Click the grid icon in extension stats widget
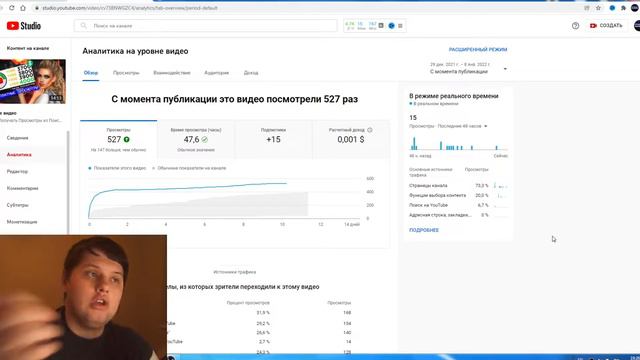This screenshot has width=640, height=360. [381, 25]
